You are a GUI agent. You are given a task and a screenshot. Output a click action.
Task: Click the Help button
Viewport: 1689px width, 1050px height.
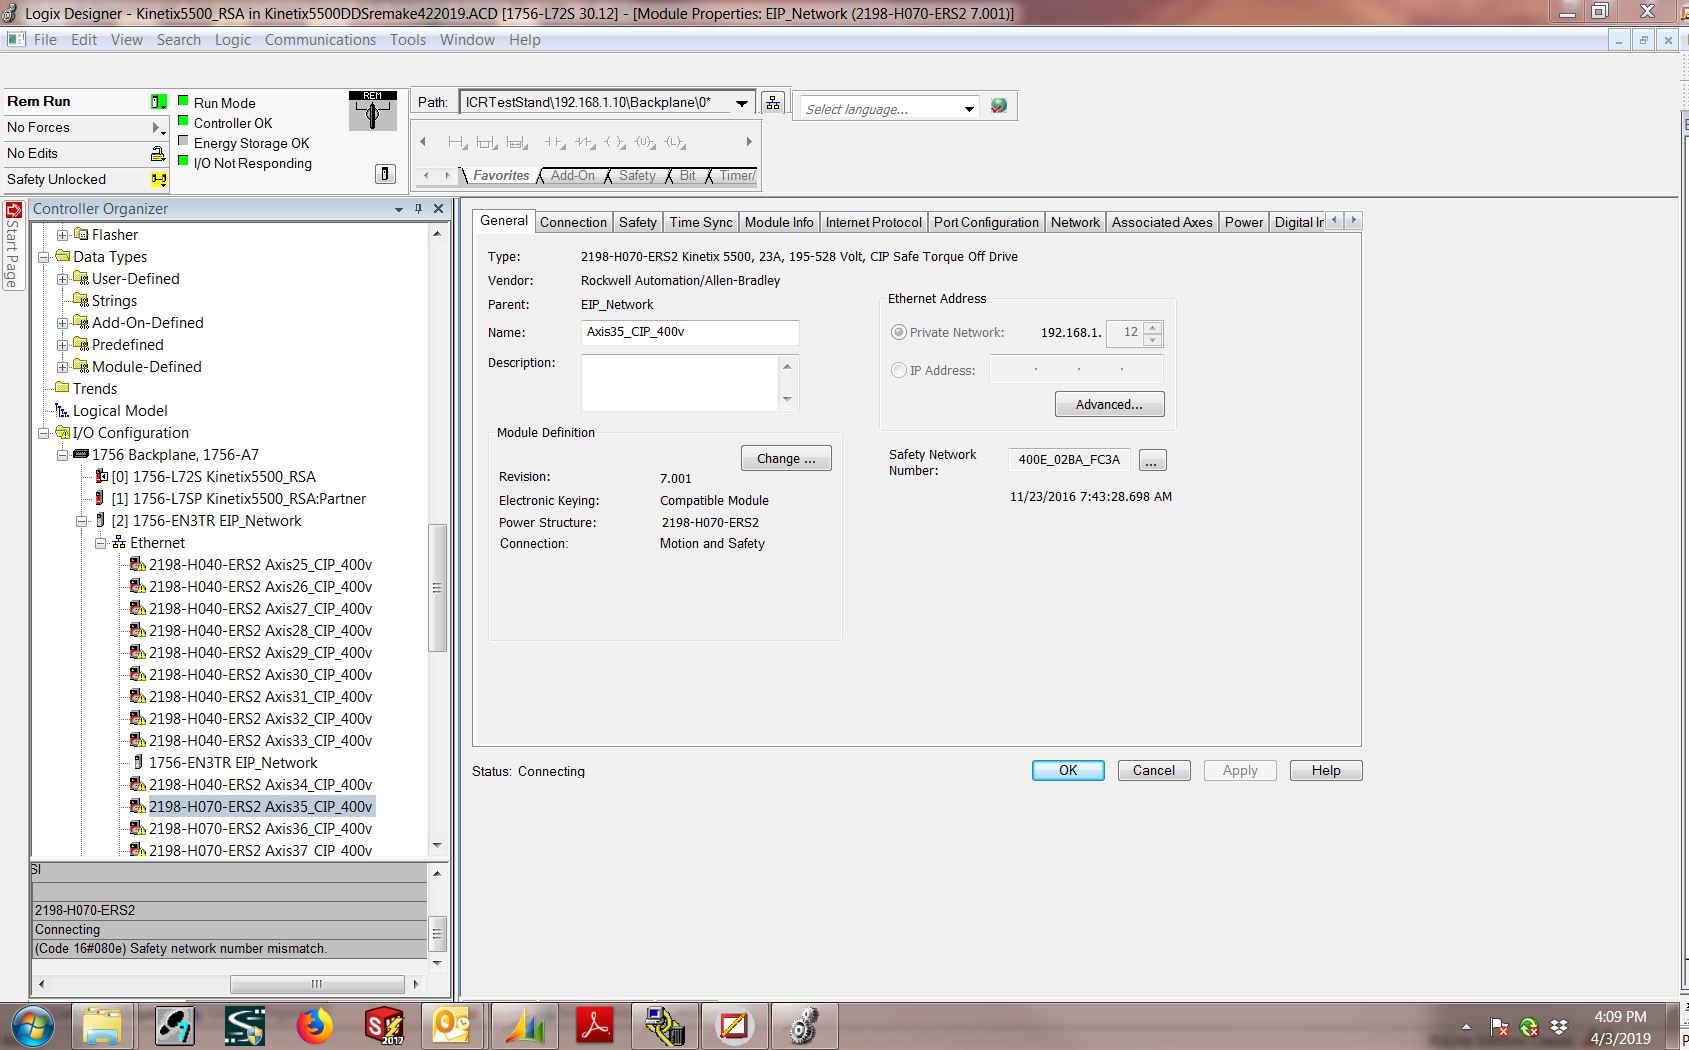[1326, 770]
